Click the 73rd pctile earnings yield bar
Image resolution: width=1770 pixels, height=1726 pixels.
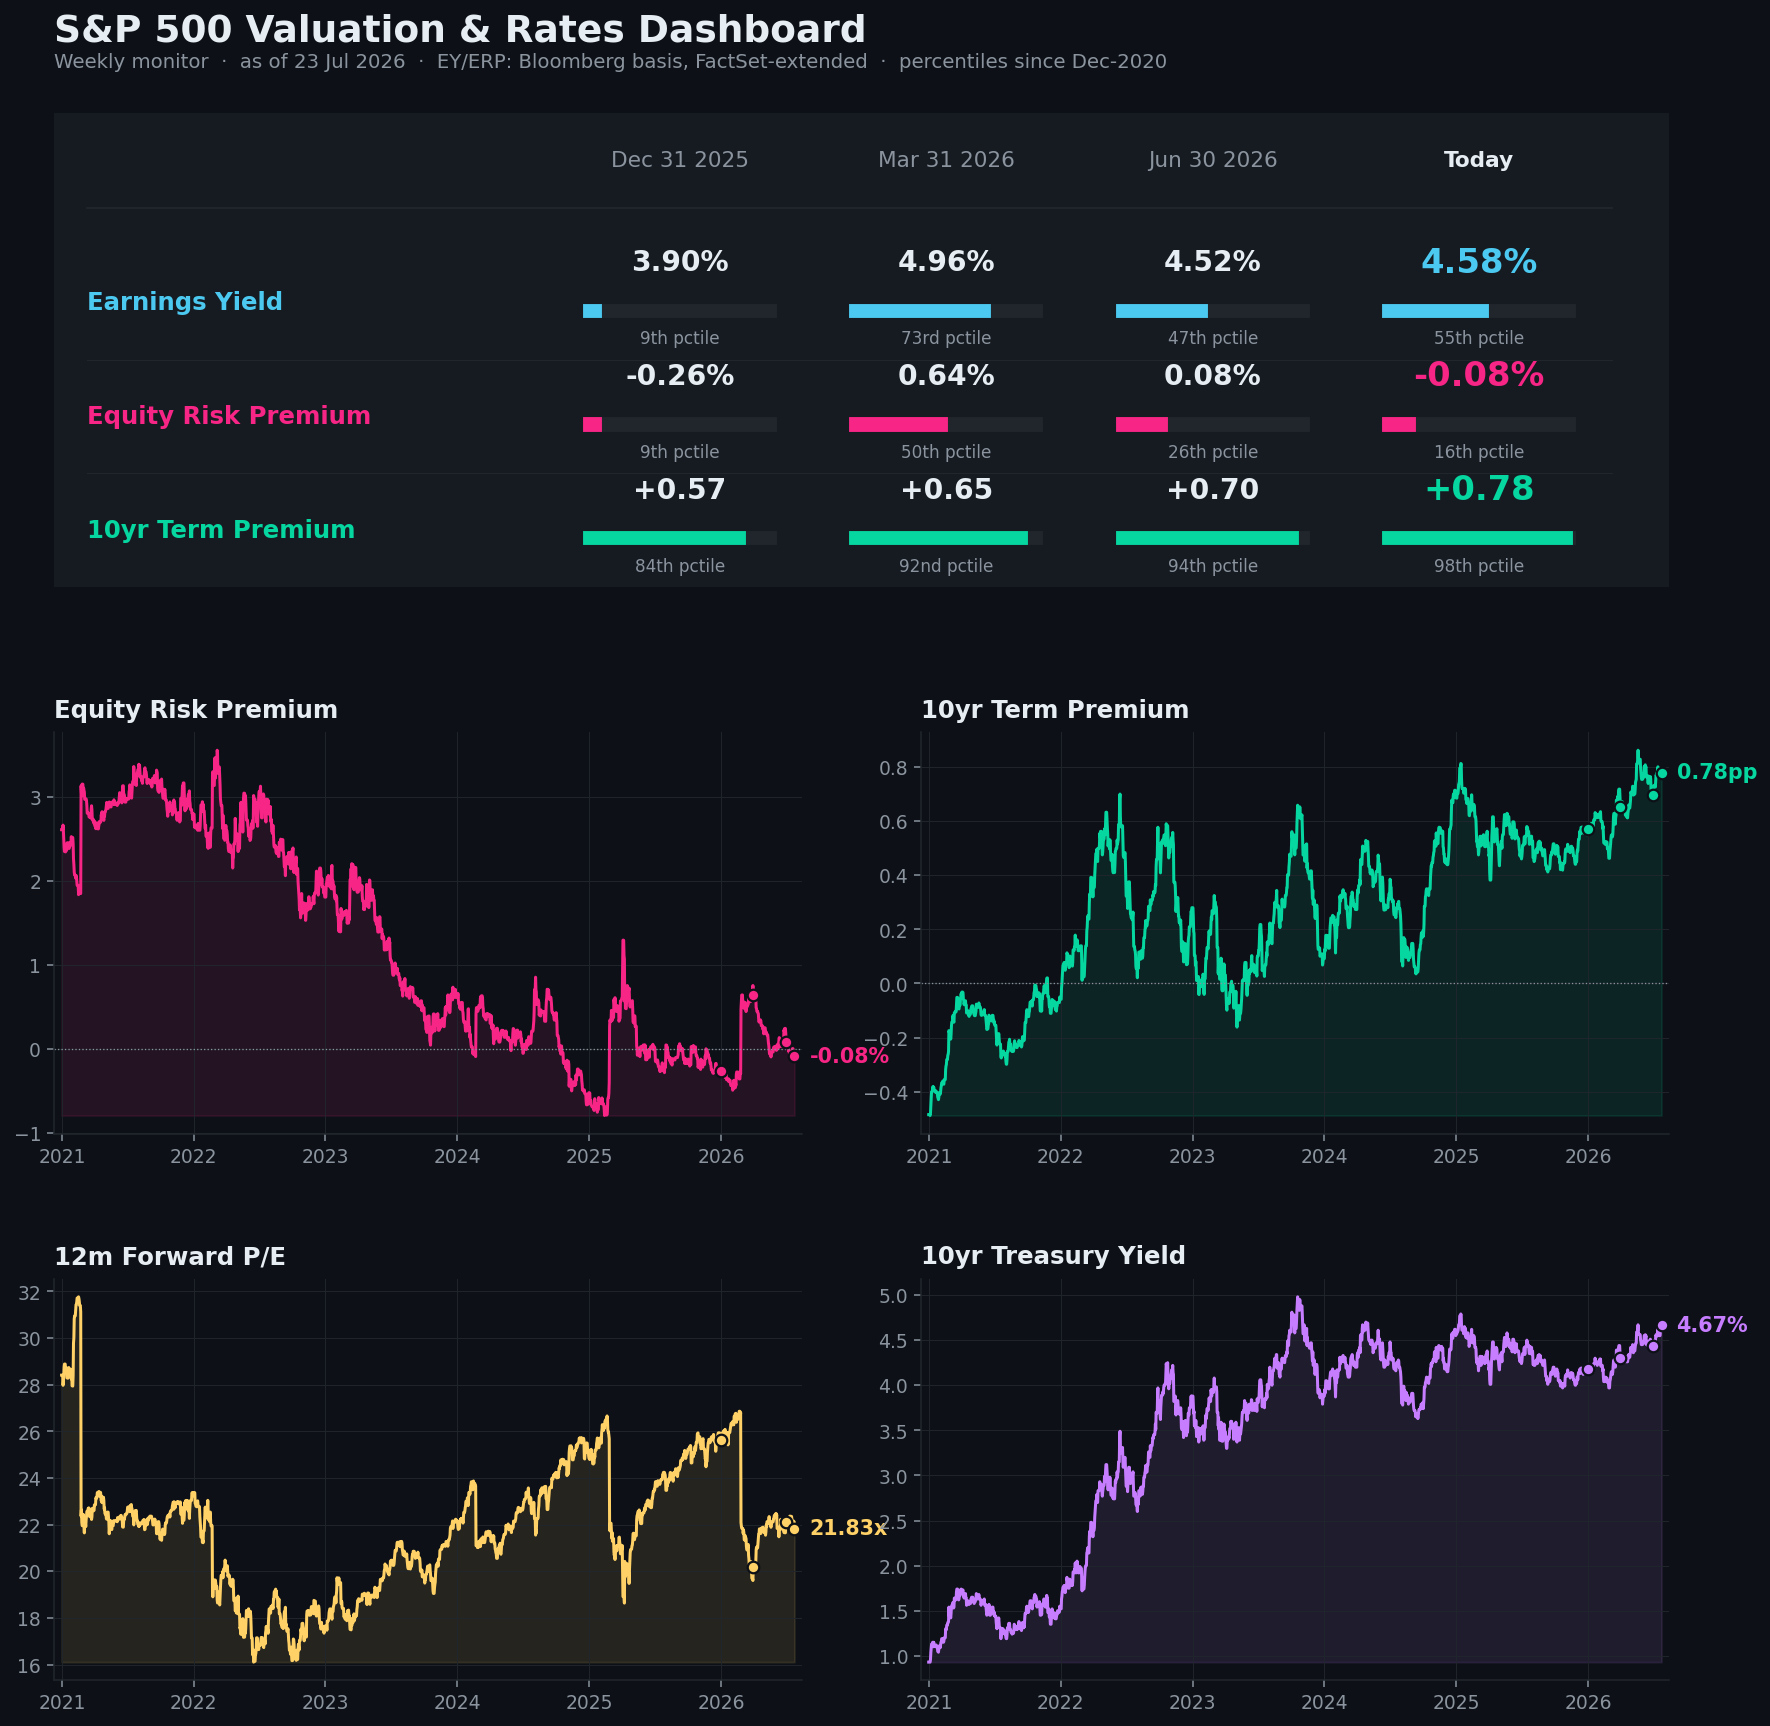click(946, 311)
